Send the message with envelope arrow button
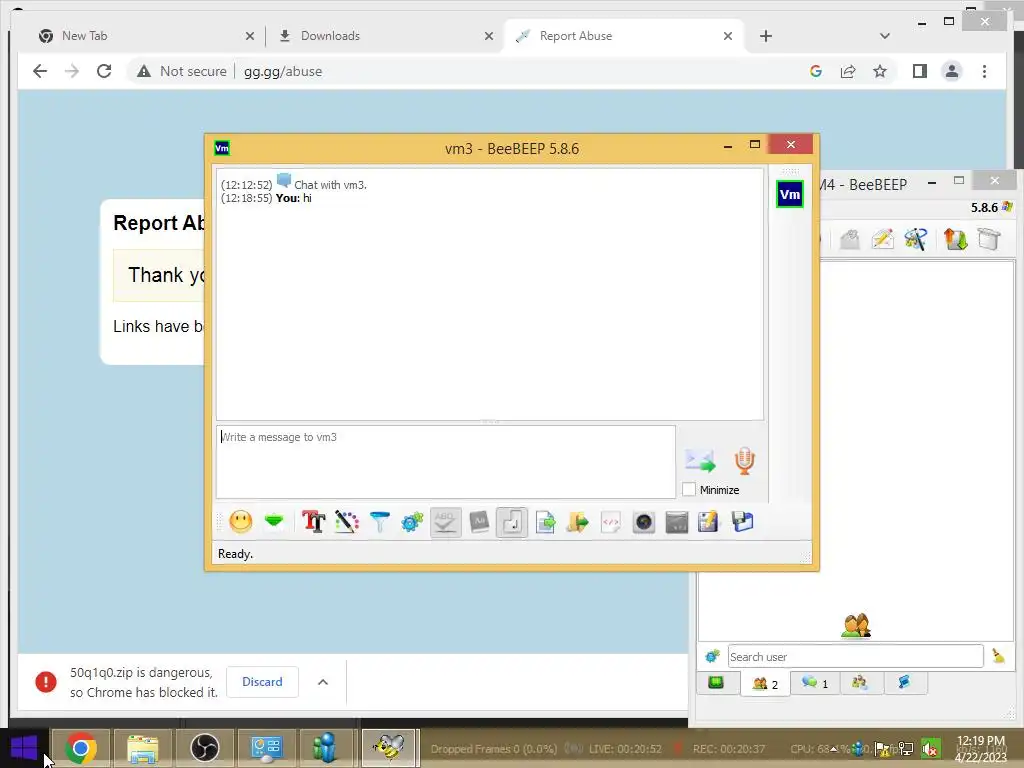The width and height of the screenshot is (1024, 768). point(700,460)
